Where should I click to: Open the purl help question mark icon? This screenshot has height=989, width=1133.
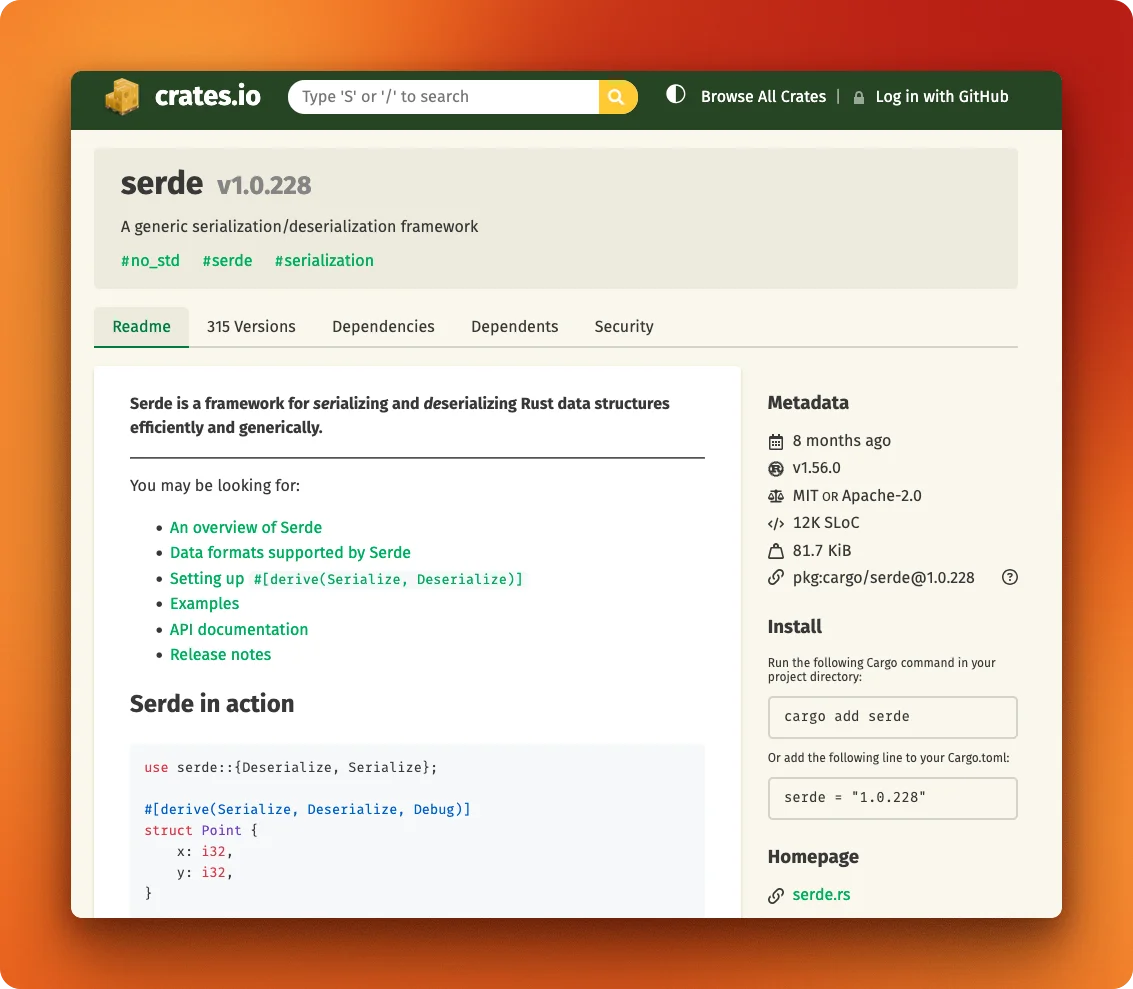pyautogui.click(x=1009, y=577)
